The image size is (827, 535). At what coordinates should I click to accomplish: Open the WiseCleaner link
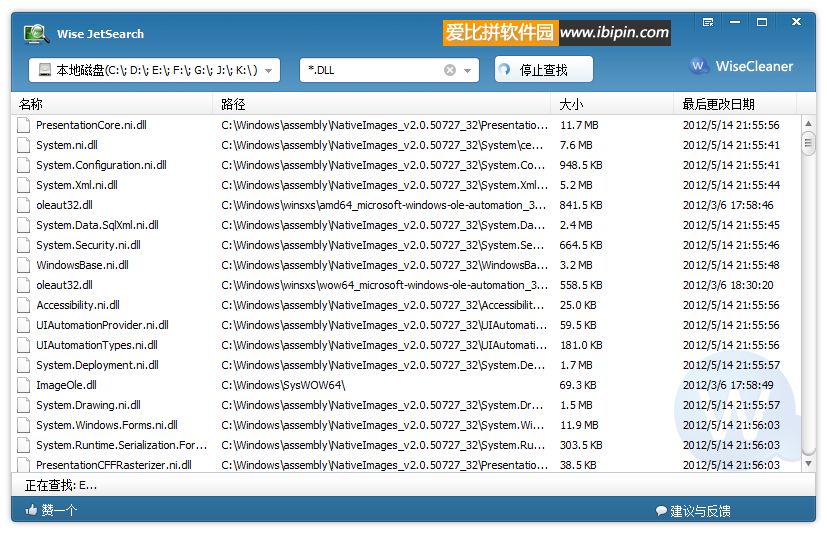click(742, 66)
